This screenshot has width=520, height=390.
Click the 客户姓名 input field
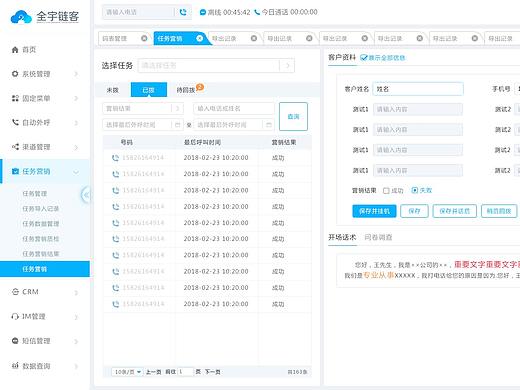(x=418, y=89)
